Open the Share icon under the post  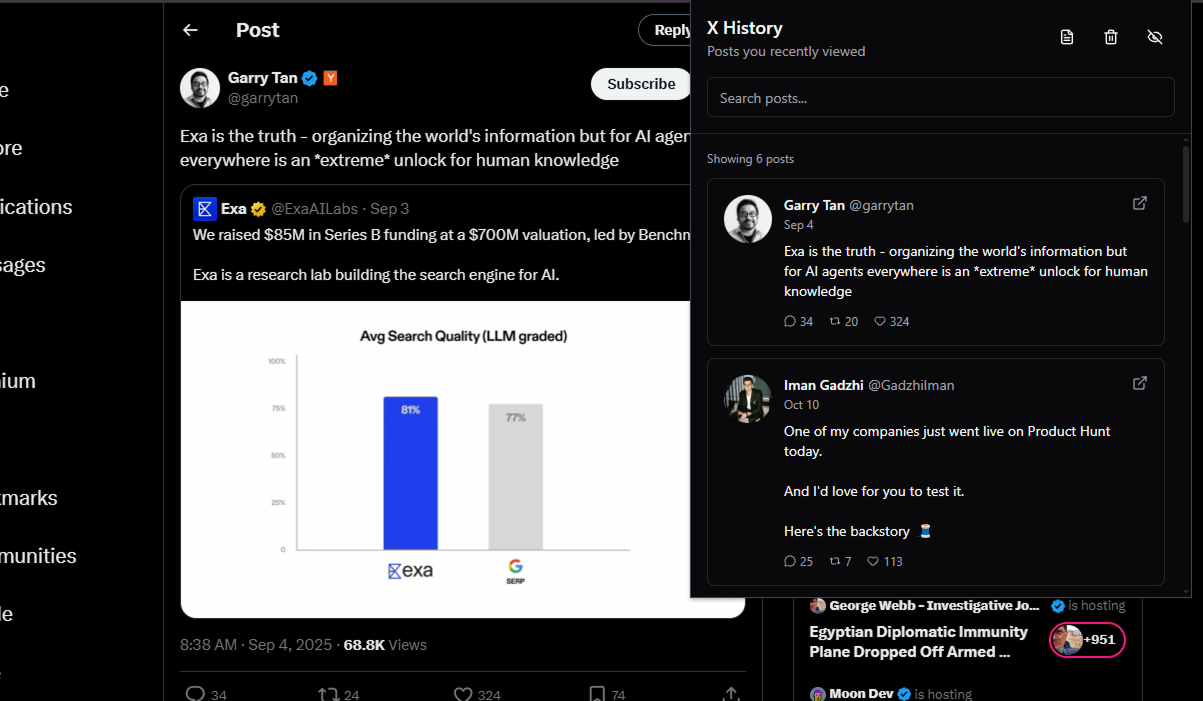[731, 693]
